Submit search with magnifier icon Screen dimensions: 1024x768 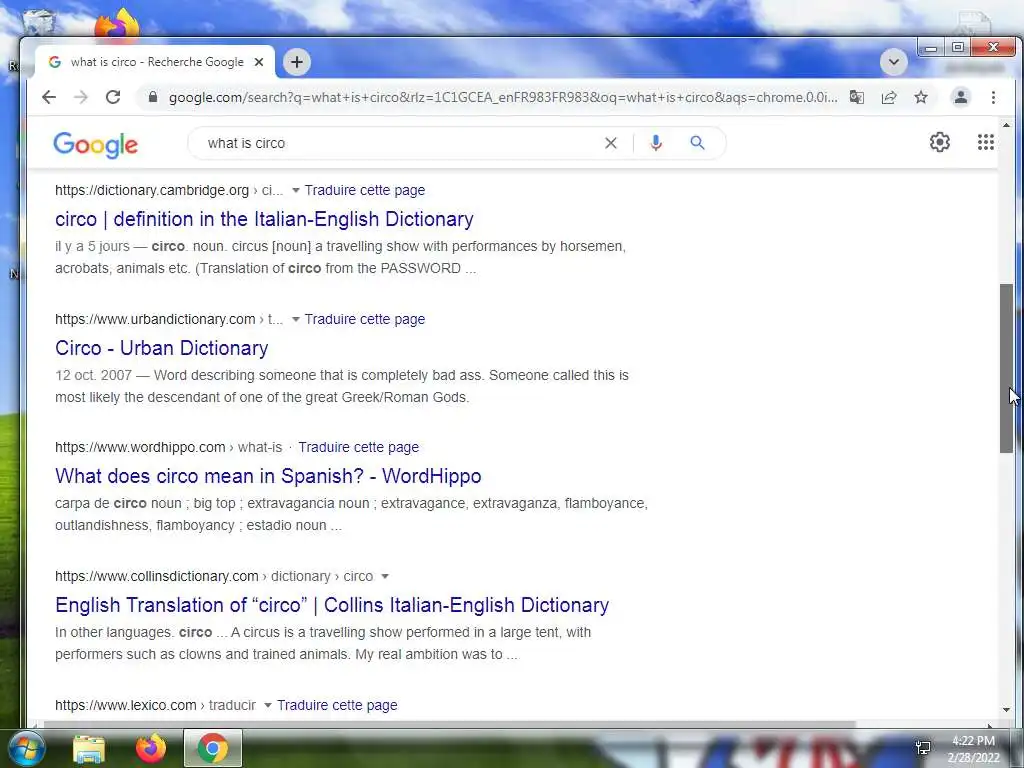pyautogui.click(x=697, y=143)
